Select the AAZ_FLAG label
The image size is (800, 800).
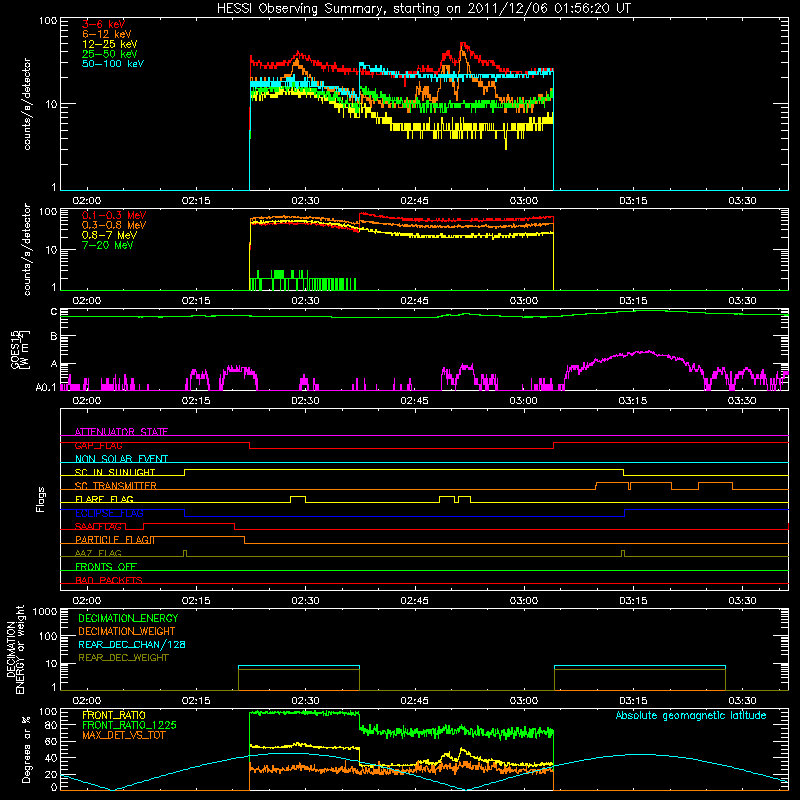pos(98,553)
